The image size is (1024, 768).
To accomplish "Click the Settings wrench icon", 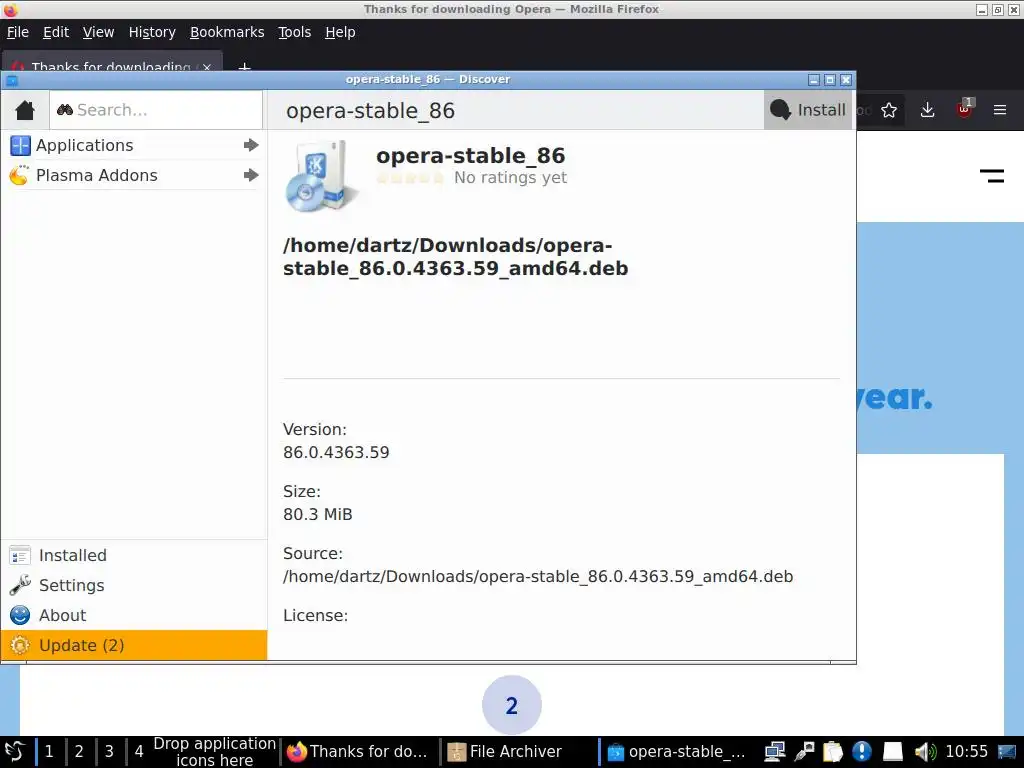I will pyautogui.click(x=20, y=585).
